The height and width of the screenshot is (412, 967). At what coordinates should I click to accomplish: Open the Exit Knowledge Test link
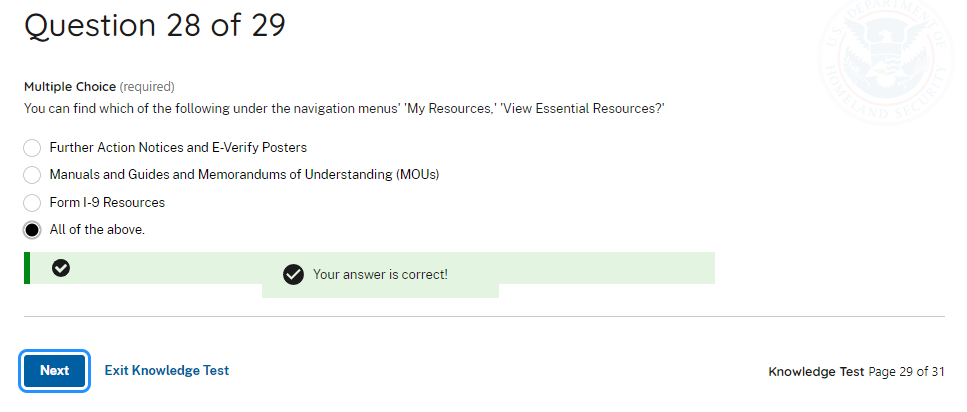click(167, 370)
